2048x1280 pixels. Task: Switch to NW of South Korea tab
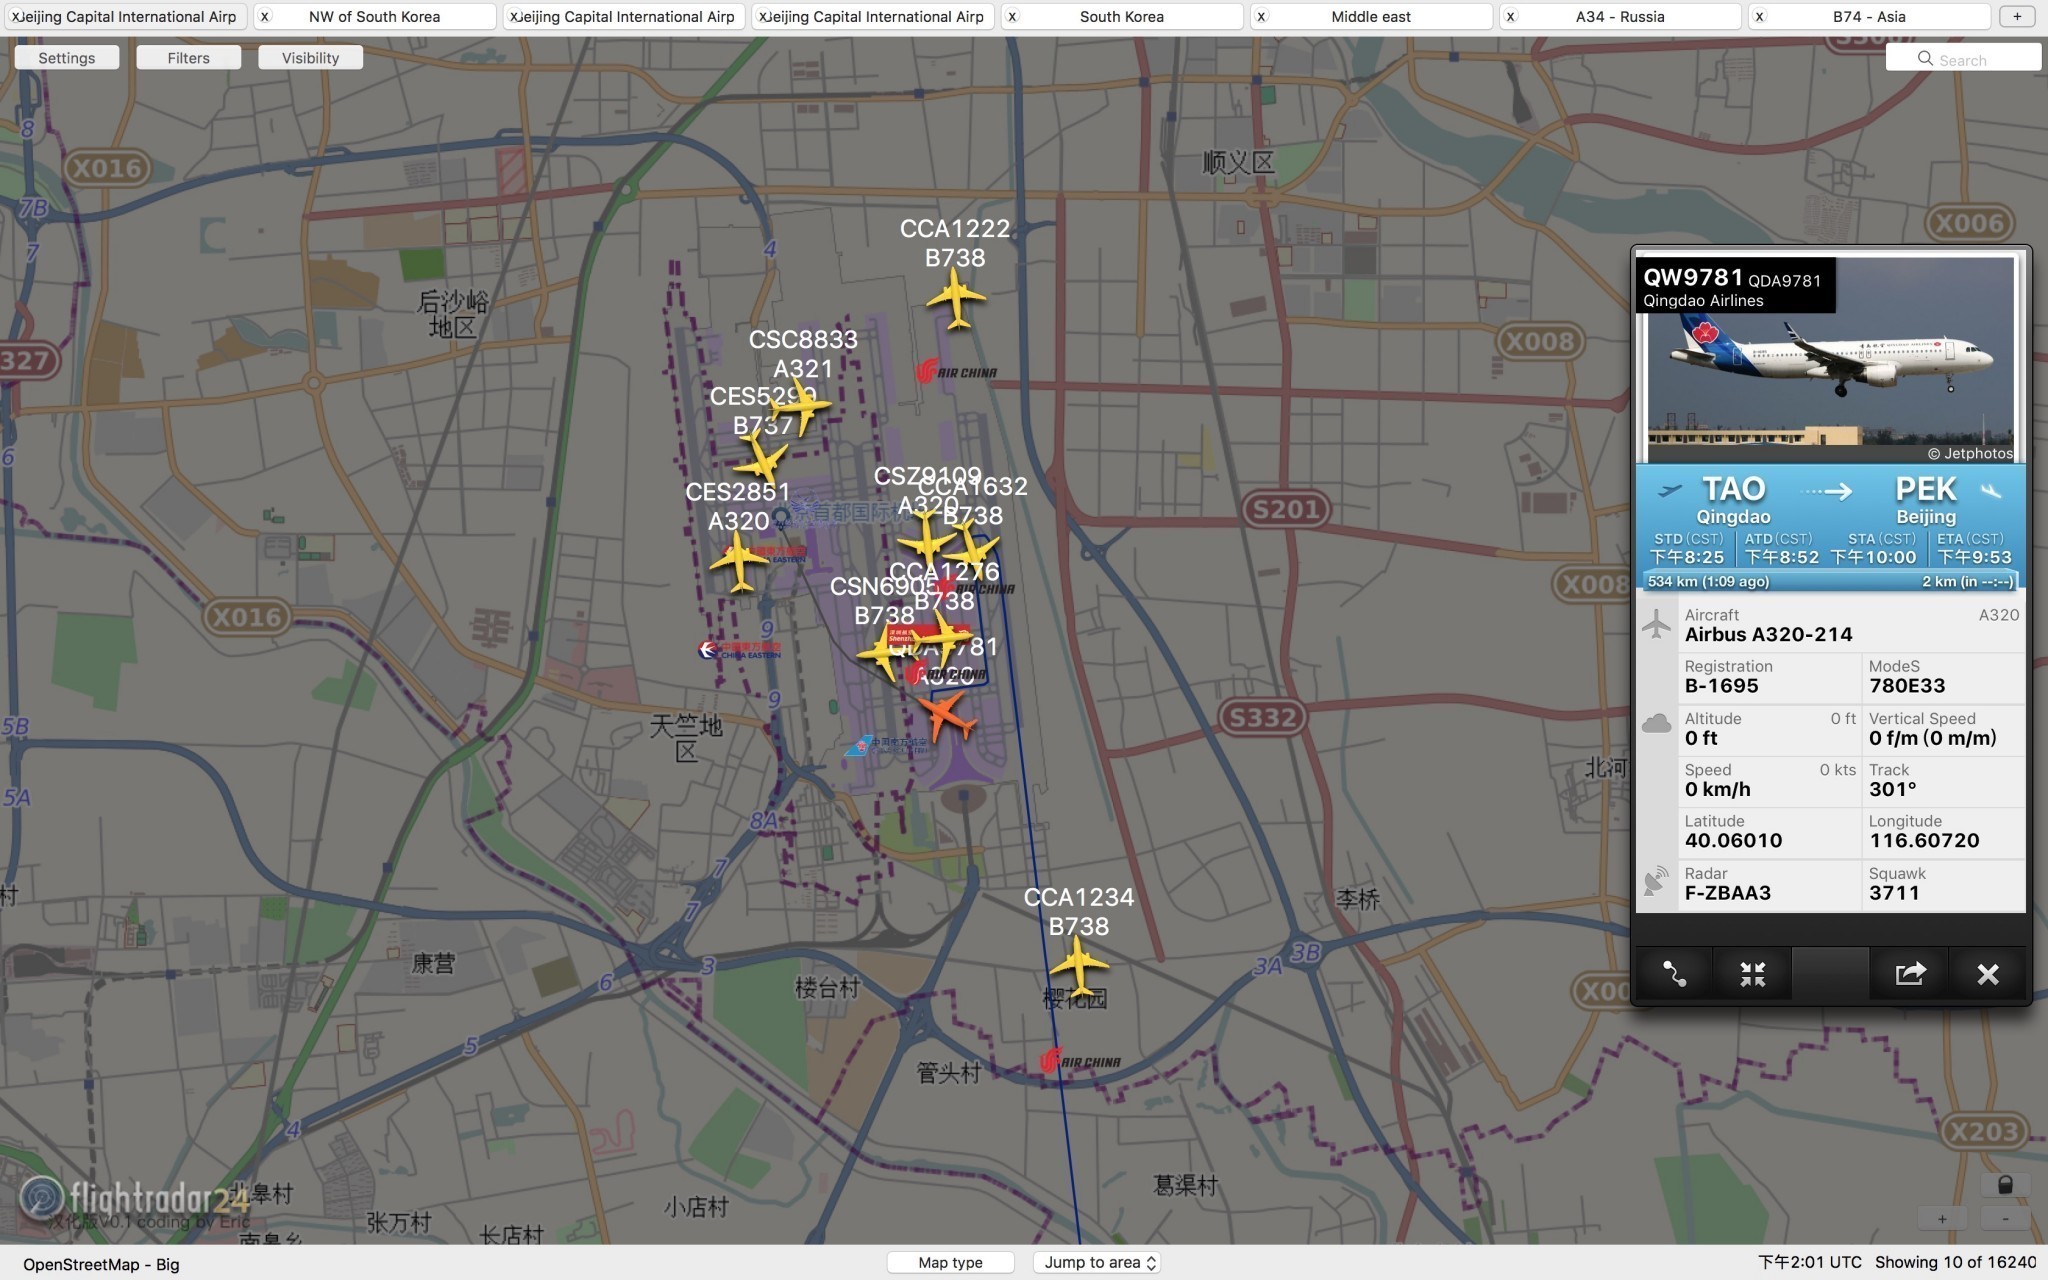point(374,17)
